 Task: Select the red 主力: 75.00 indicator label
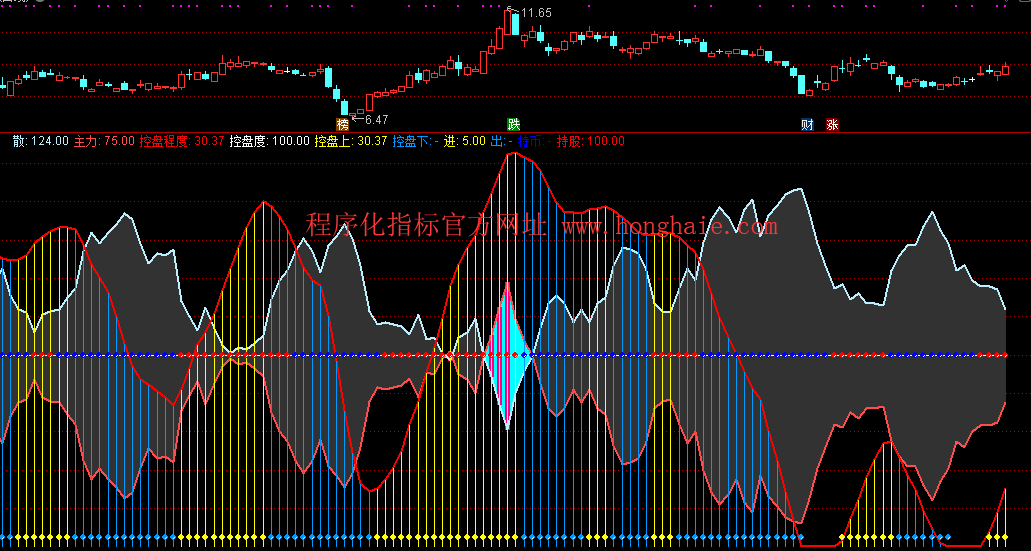coord(104,141)
